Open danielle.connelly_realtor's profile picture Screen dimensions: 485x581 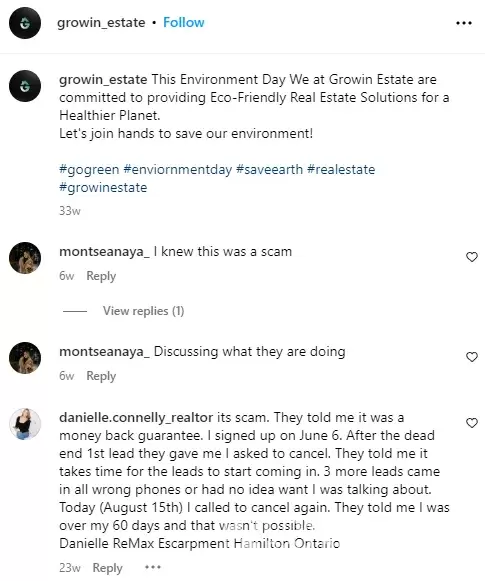pos(25,424)
